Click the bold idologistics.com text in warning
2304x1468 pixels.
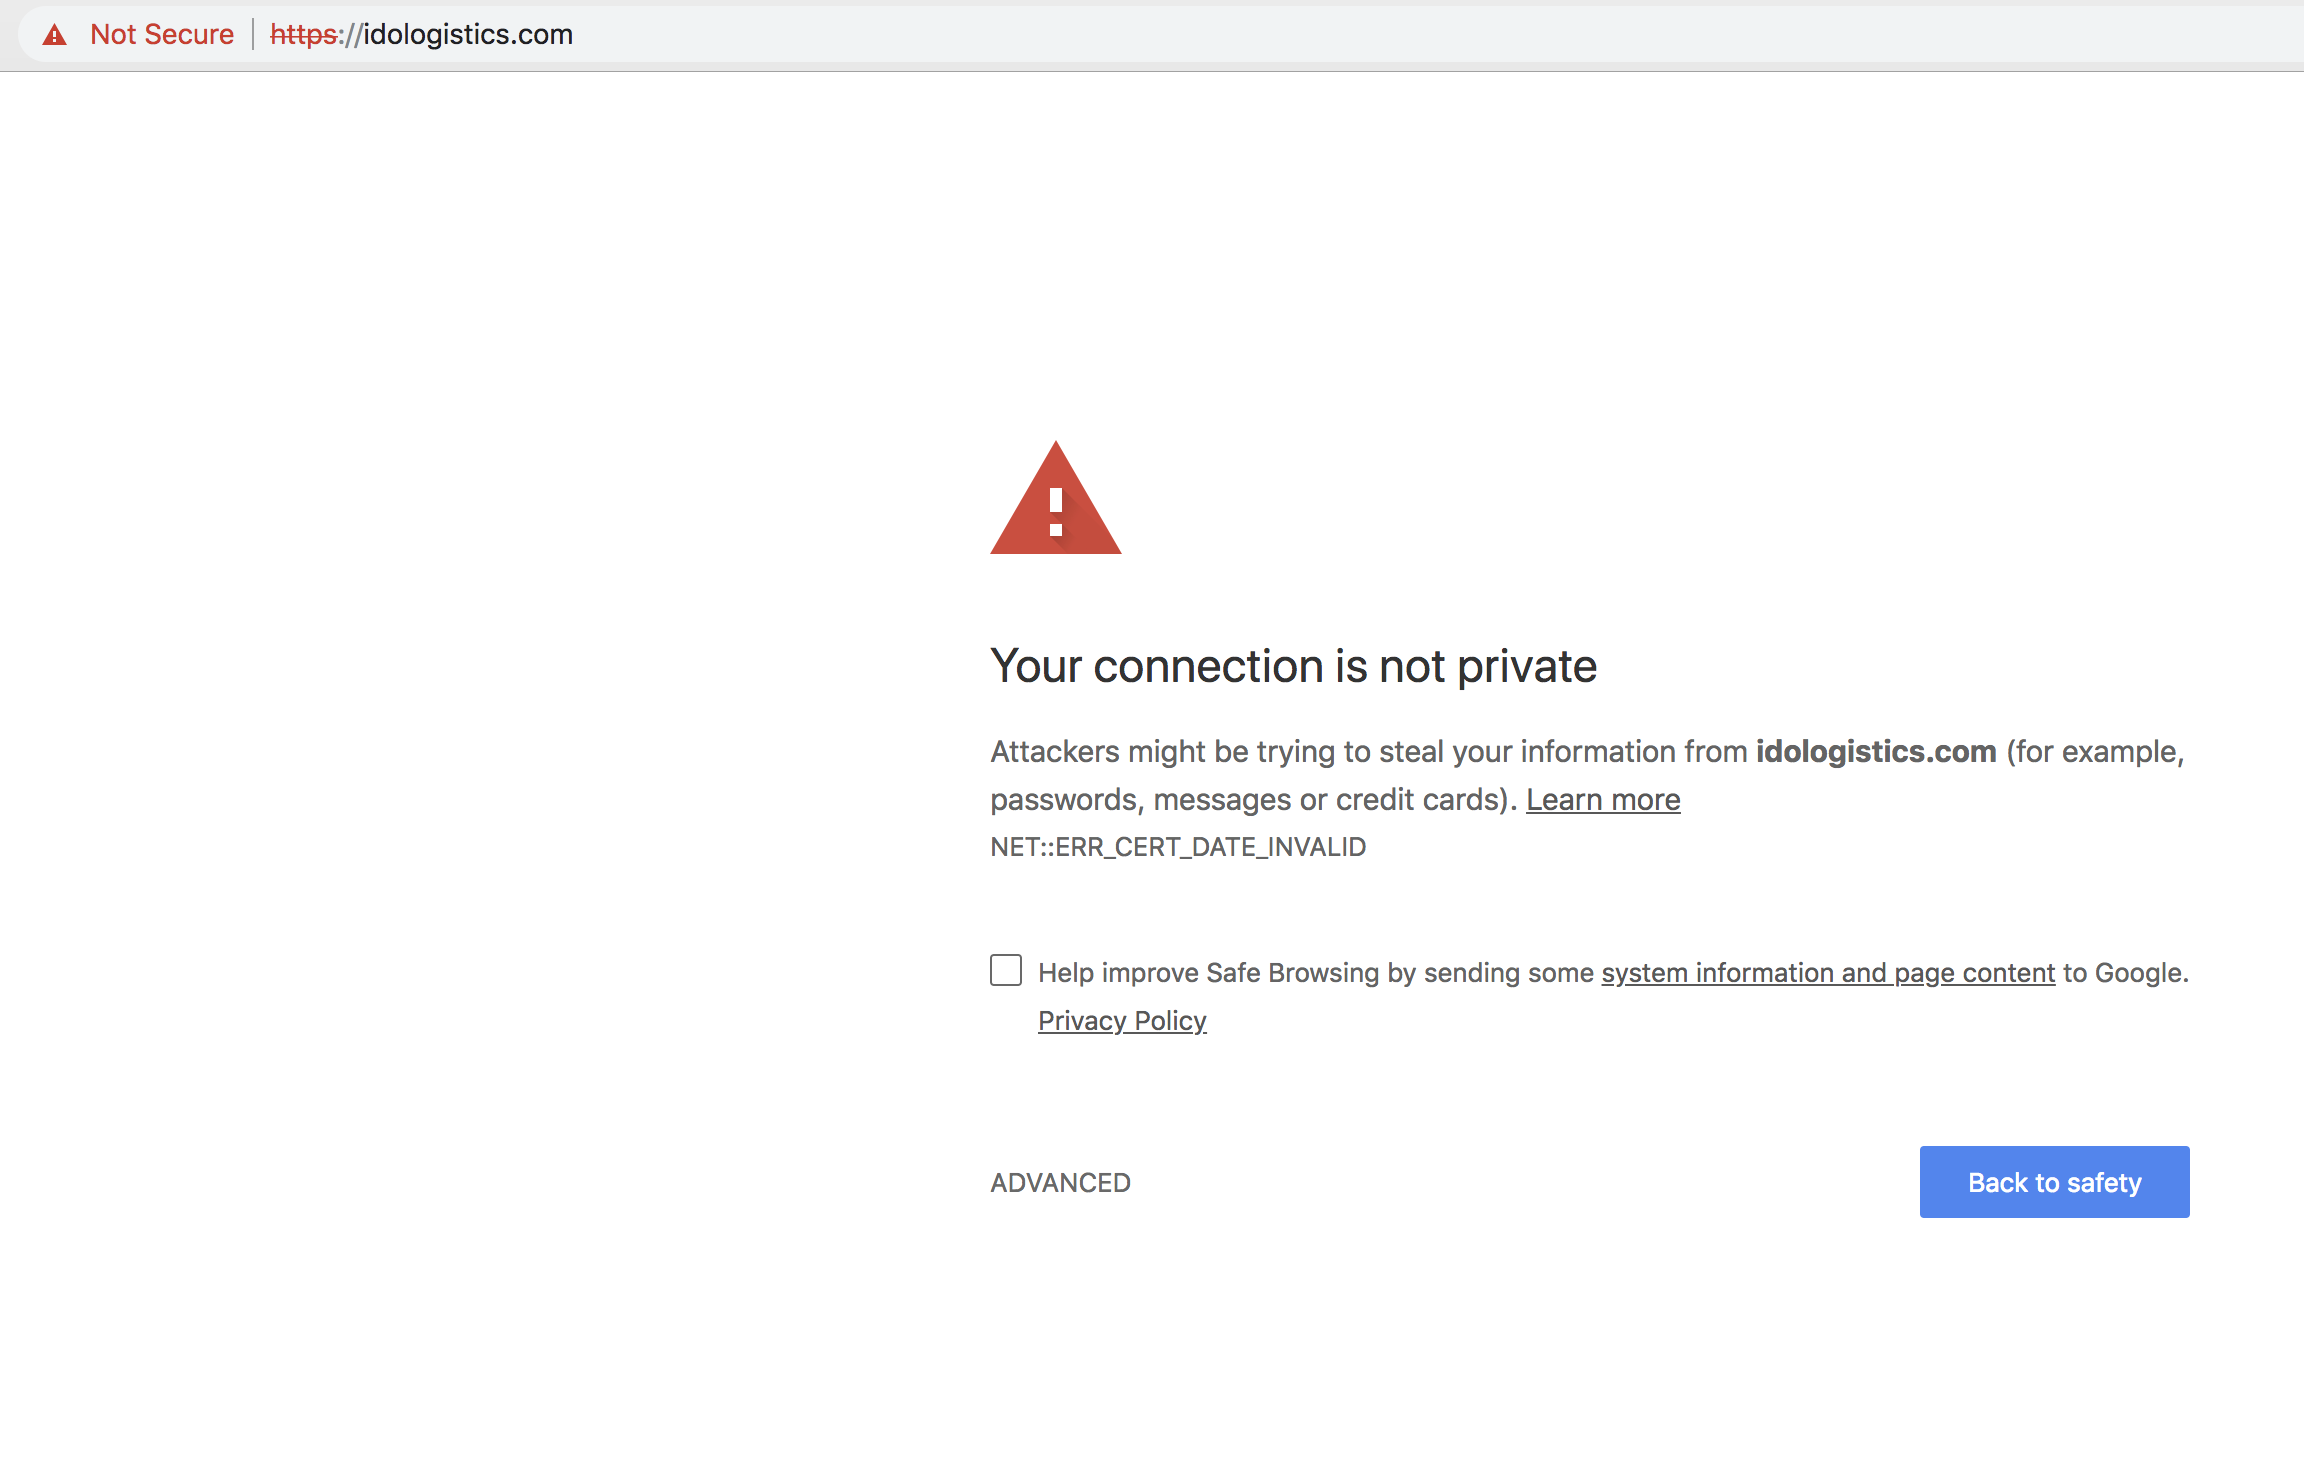[x=1876, y=751]
